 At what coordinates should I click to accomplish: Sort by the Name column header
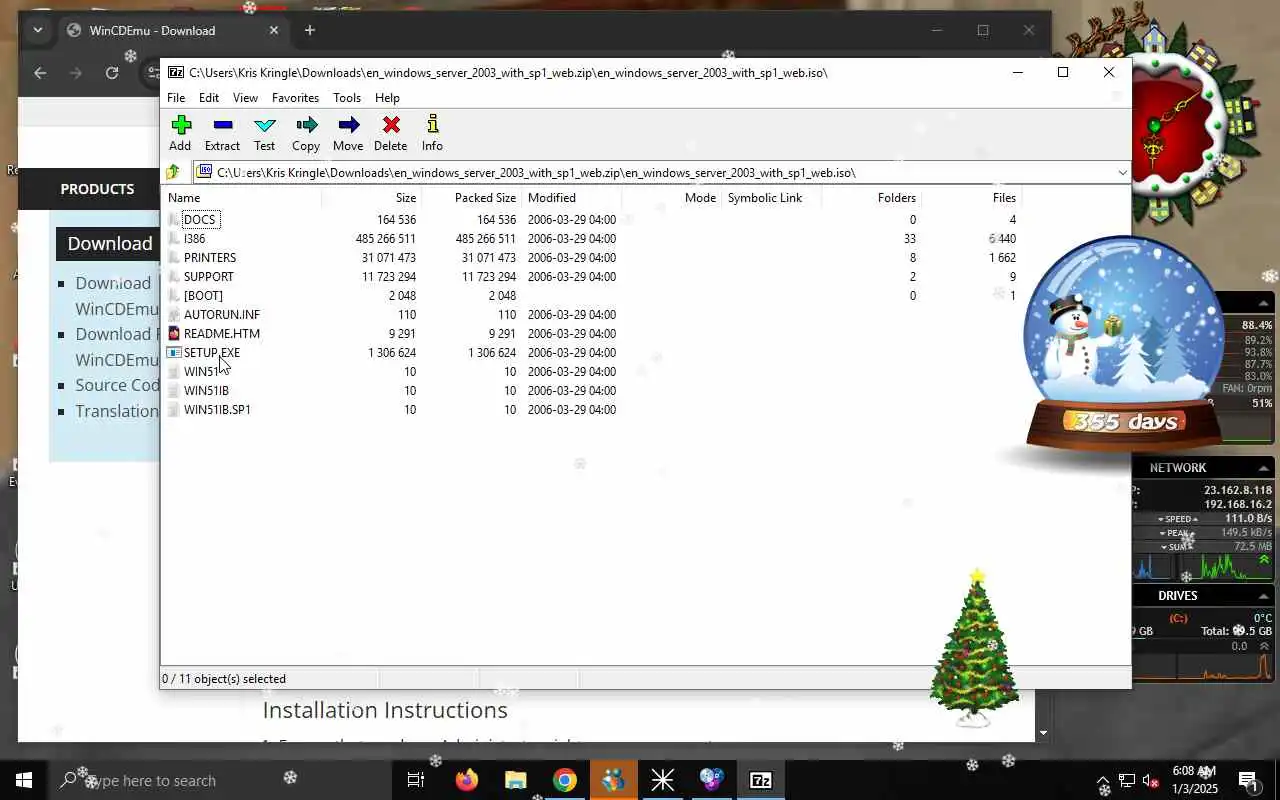(x=241, y=197)
